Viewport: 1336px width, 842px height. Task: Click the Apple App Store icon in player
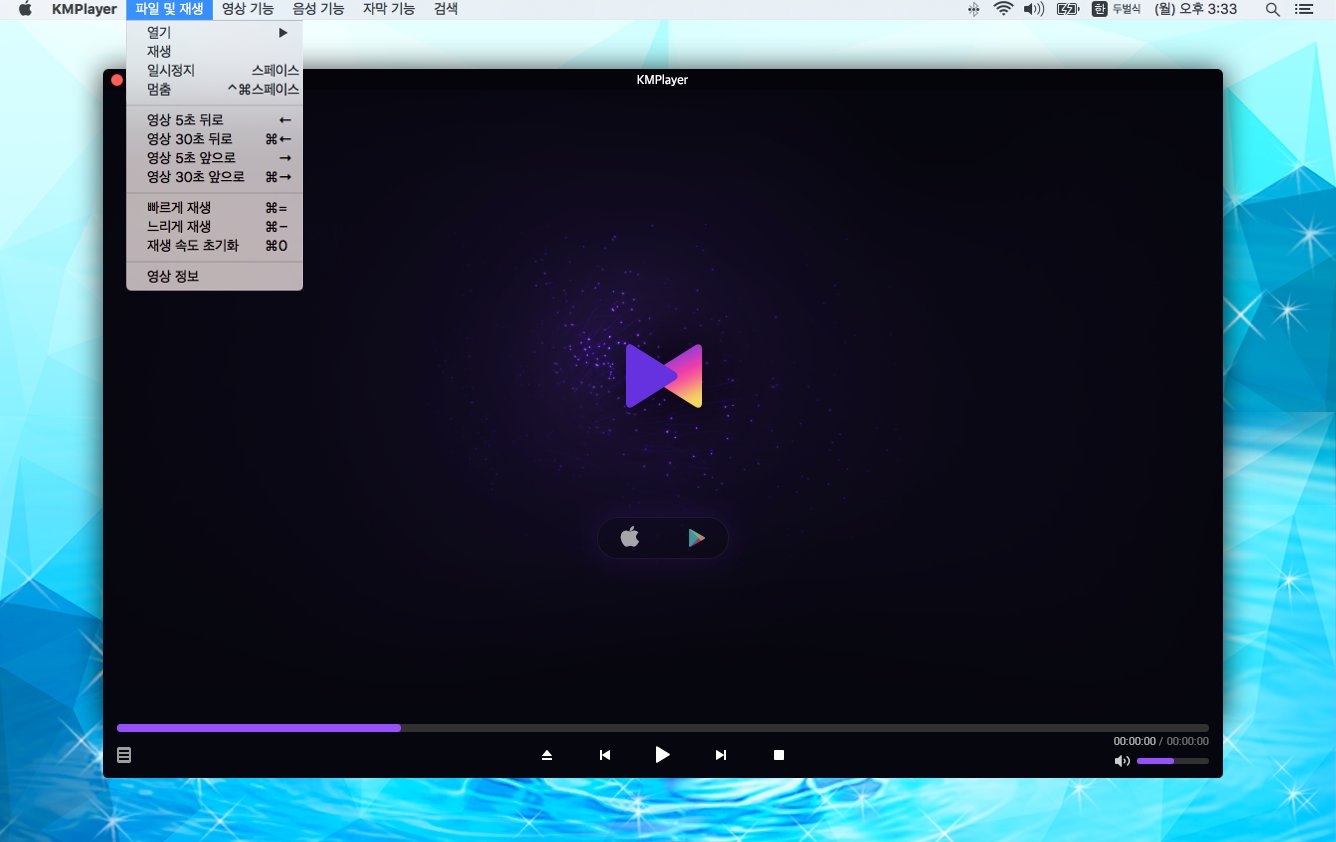(x=629, y=538)
